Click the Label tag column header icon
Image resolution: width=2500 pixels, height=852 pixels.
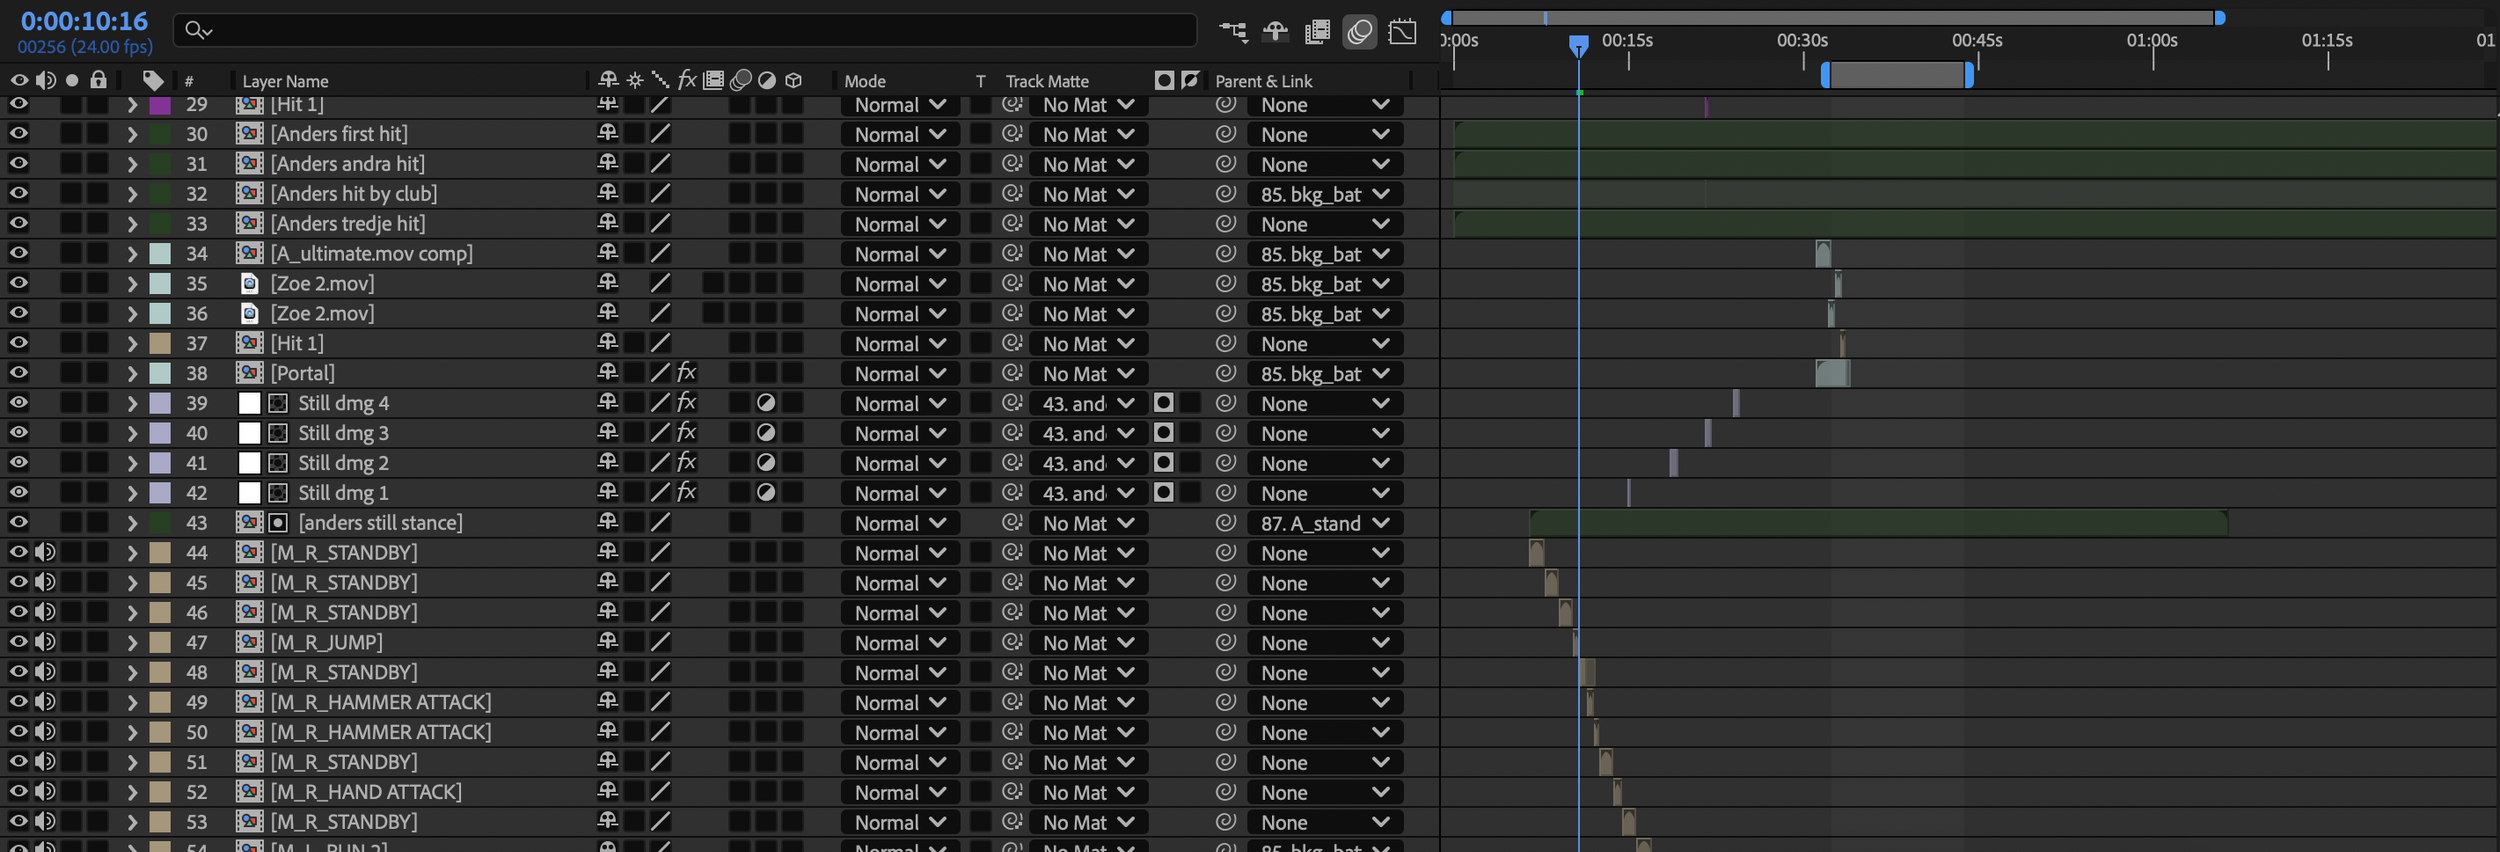click(x=153, y=81)
